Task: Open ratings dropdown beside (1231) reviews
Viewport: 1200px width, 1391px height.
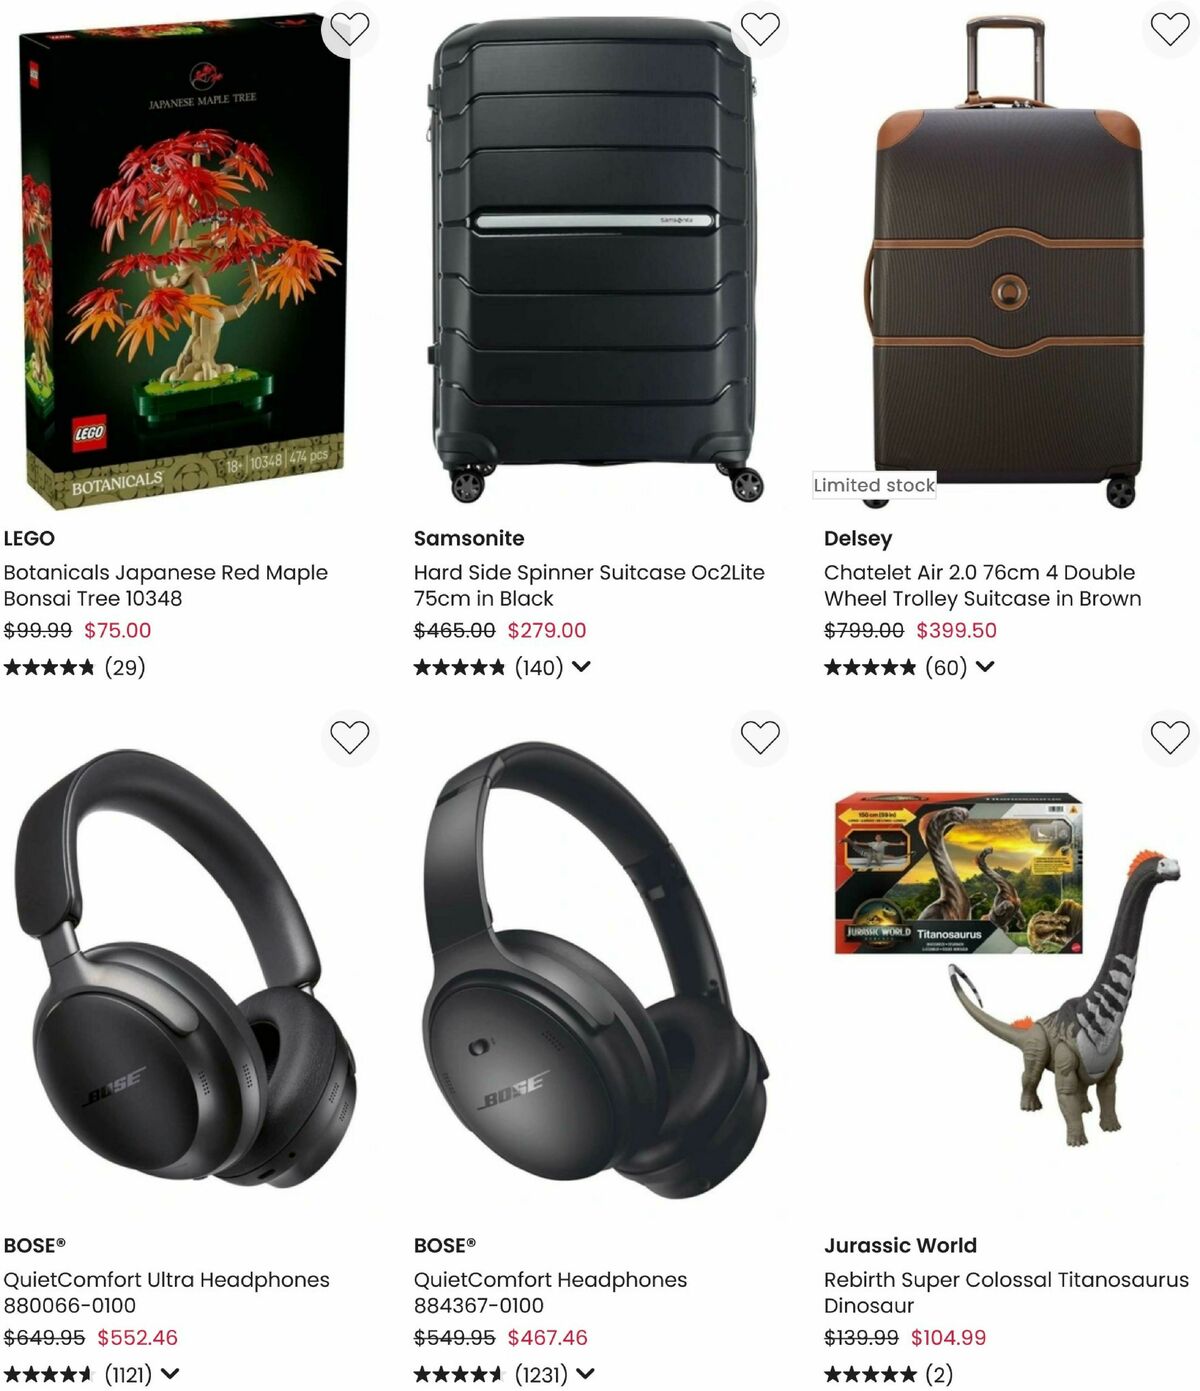Action: pyautogui.click(x=586, y=1374)
